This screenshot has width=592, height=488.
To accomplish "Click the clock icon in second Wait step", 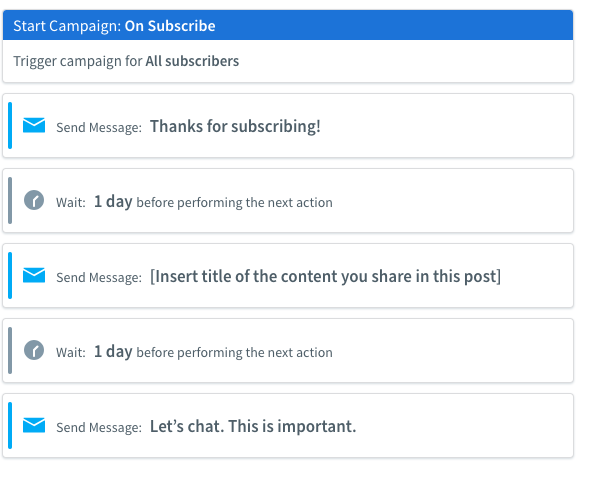I will click(x=34, y=350).
